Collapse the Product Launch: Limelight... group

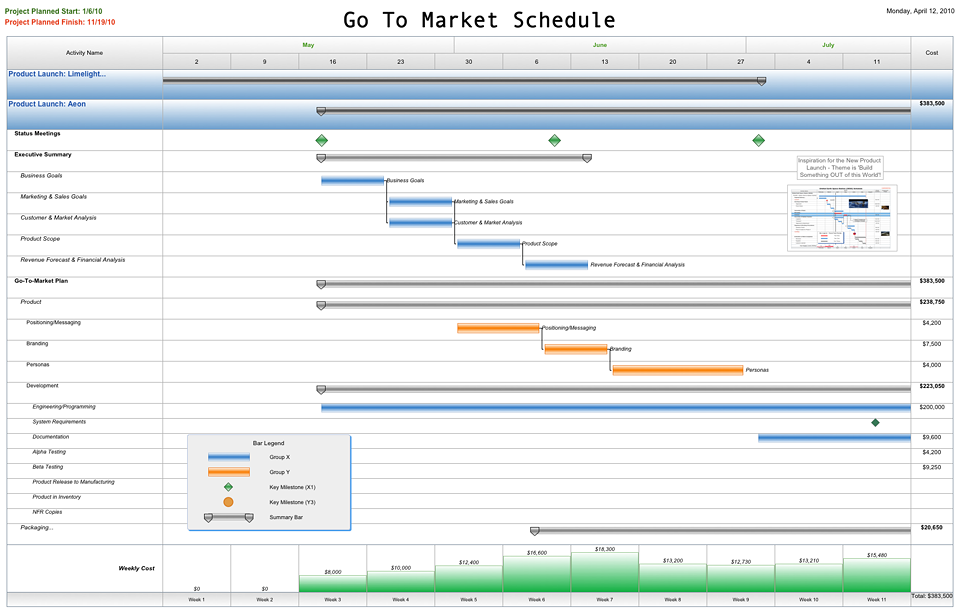click(x=57, y=74)
